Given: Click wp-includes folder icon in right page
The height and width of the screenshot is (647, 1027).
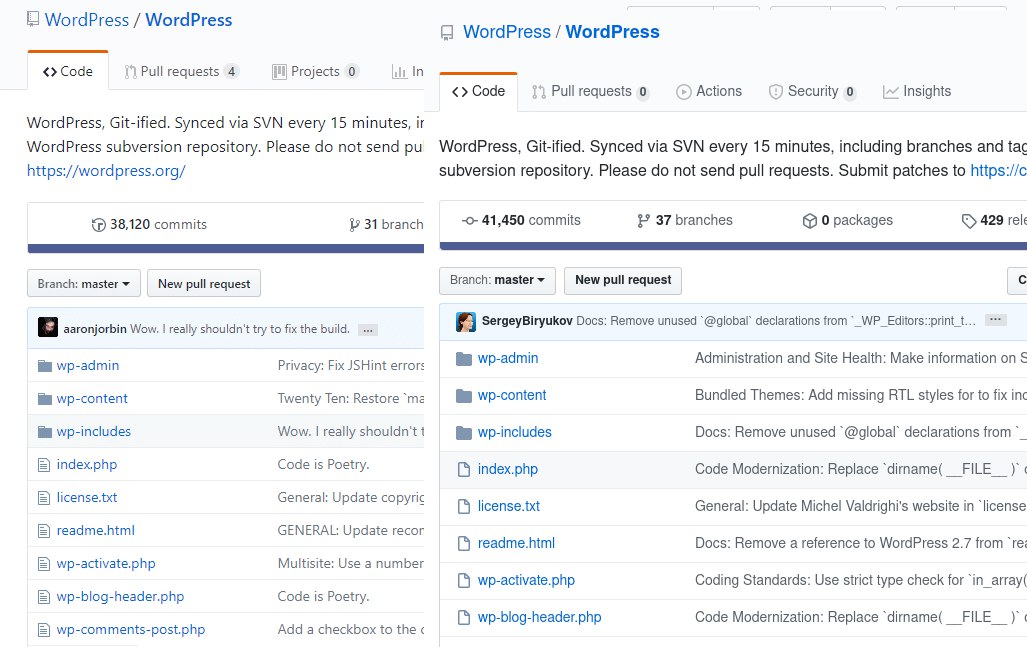Looking at the screenshot, I should tap(464, 432).
